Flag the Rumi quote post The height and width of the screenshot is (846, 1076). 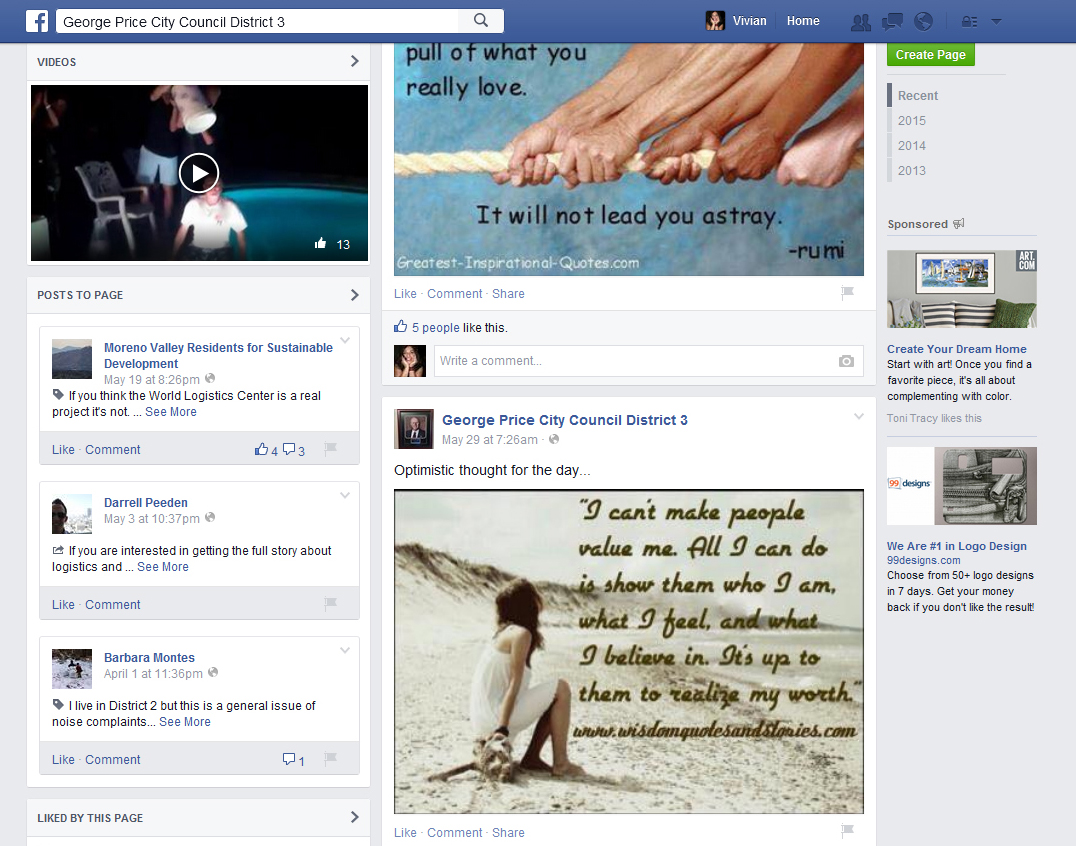point(847,293)
